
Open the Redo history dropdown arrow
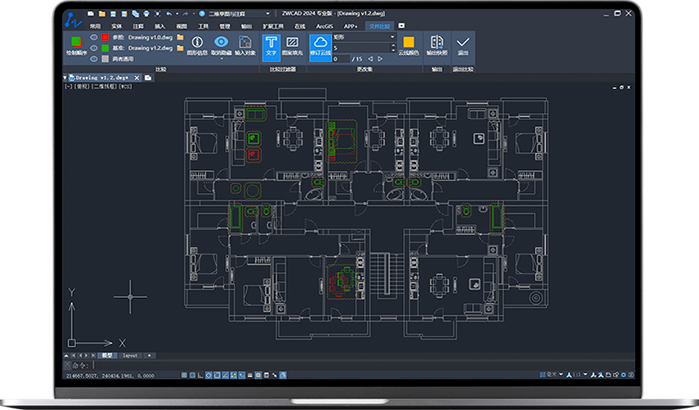tap(193, 14)
